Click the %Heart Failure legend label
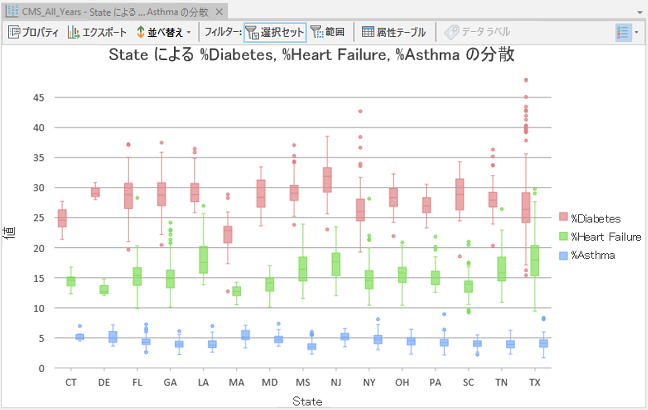 (605, 237)
